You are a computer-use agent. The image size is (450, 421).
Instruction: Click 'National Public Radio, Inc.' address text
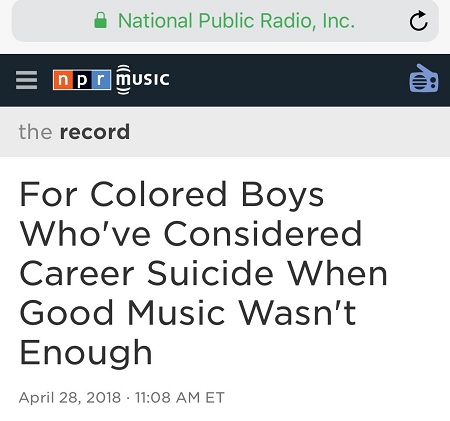coord(236,21)
